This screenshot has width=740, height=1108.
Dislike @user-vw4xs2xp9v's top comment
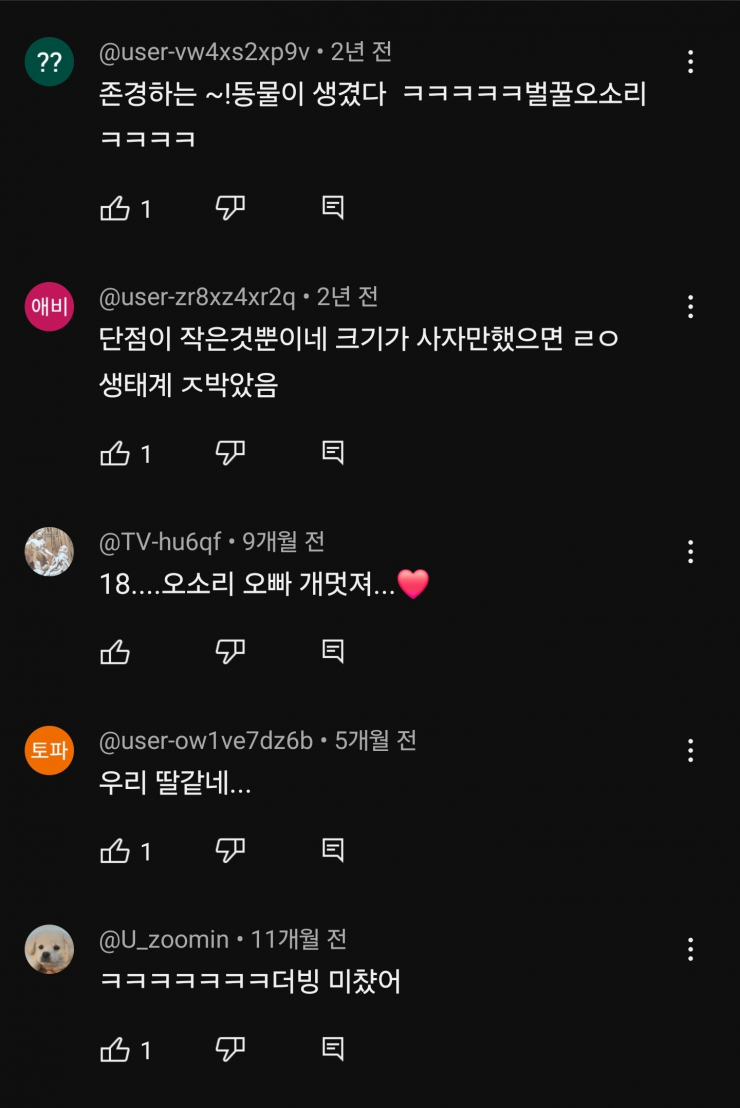228,207
